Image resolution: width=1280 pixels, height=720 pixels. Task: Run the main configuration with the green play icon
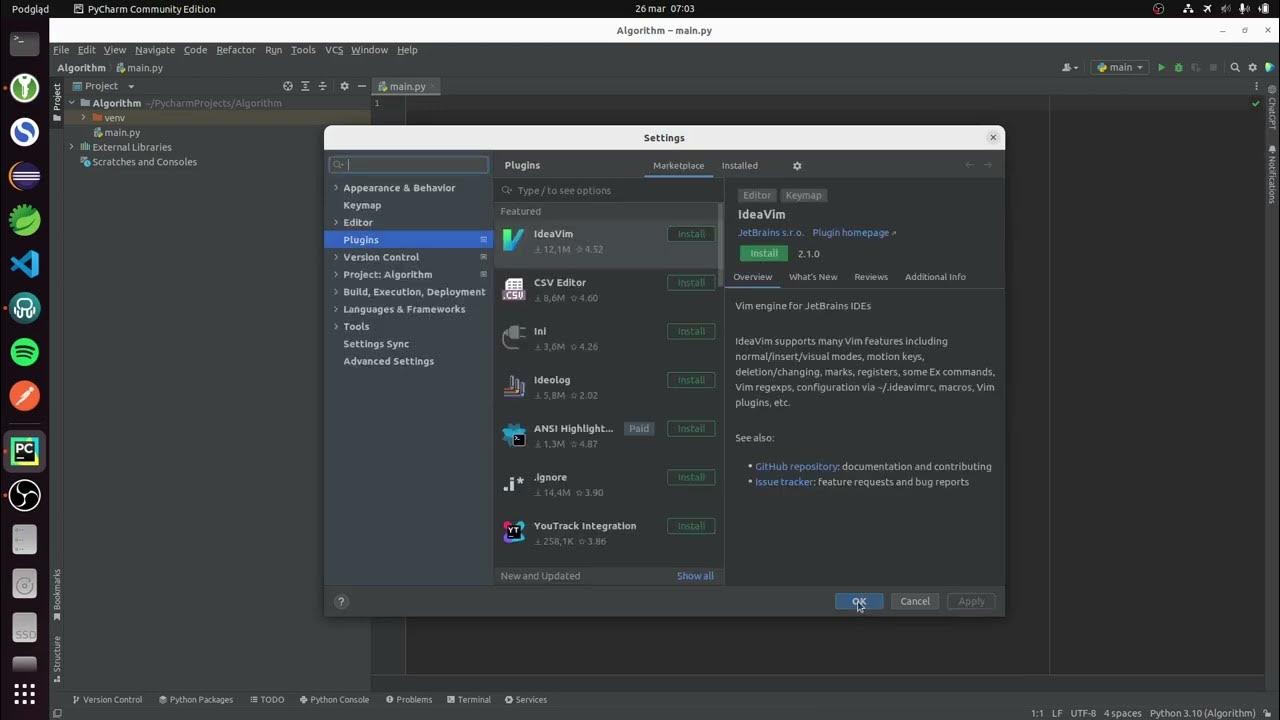click(x=1161, y=68)
